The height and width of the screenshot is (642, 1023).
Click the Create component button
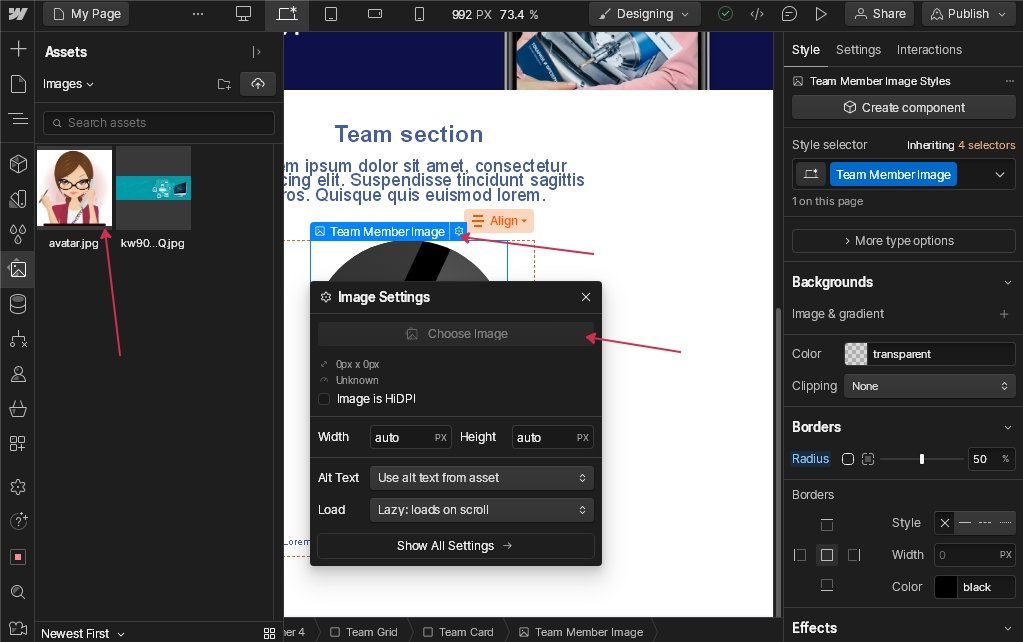click(903, 108)
